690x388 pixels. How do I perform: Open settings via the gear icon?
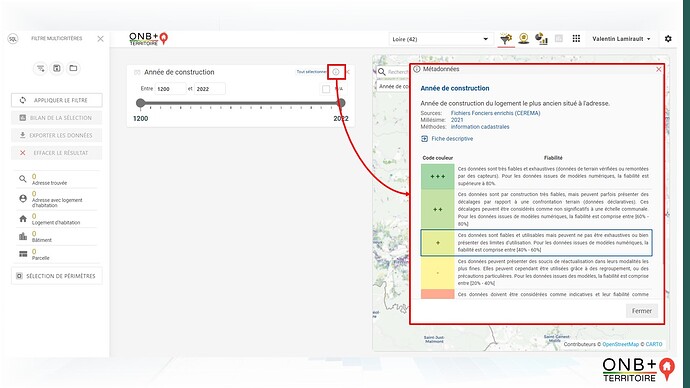click(668, 39)
